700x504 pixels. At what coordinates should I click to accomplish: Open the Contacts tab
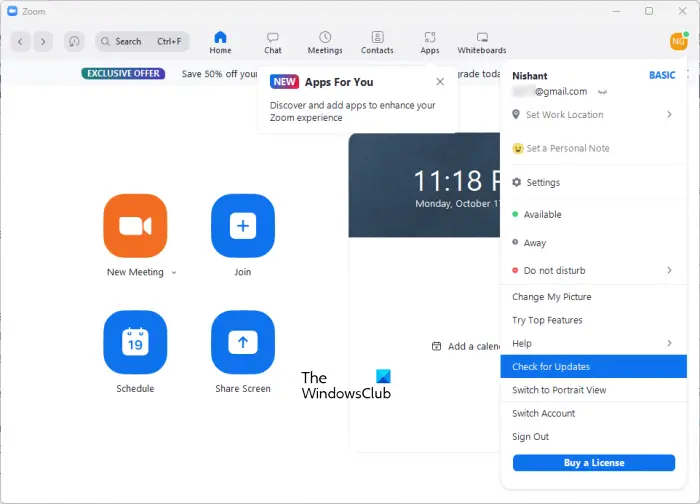click(x=377, y=43)
